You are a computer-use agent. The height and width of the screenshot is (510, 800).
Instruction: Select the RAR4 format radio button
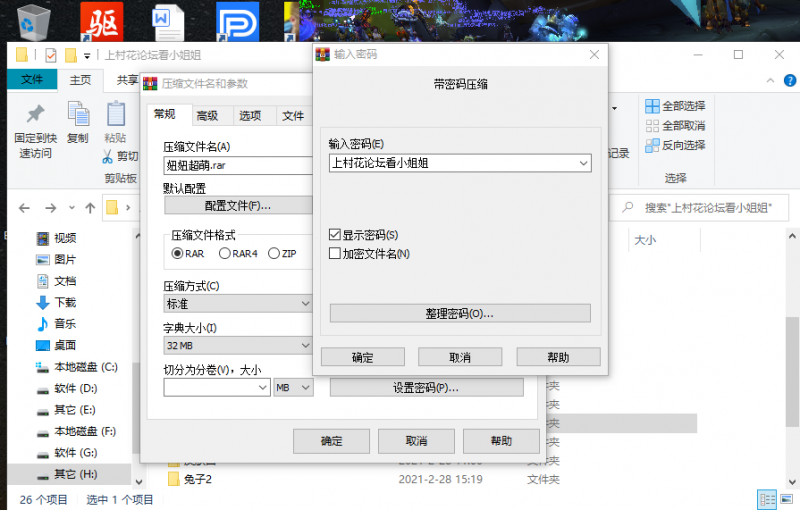pyautogui.click(x=225, y=254)
